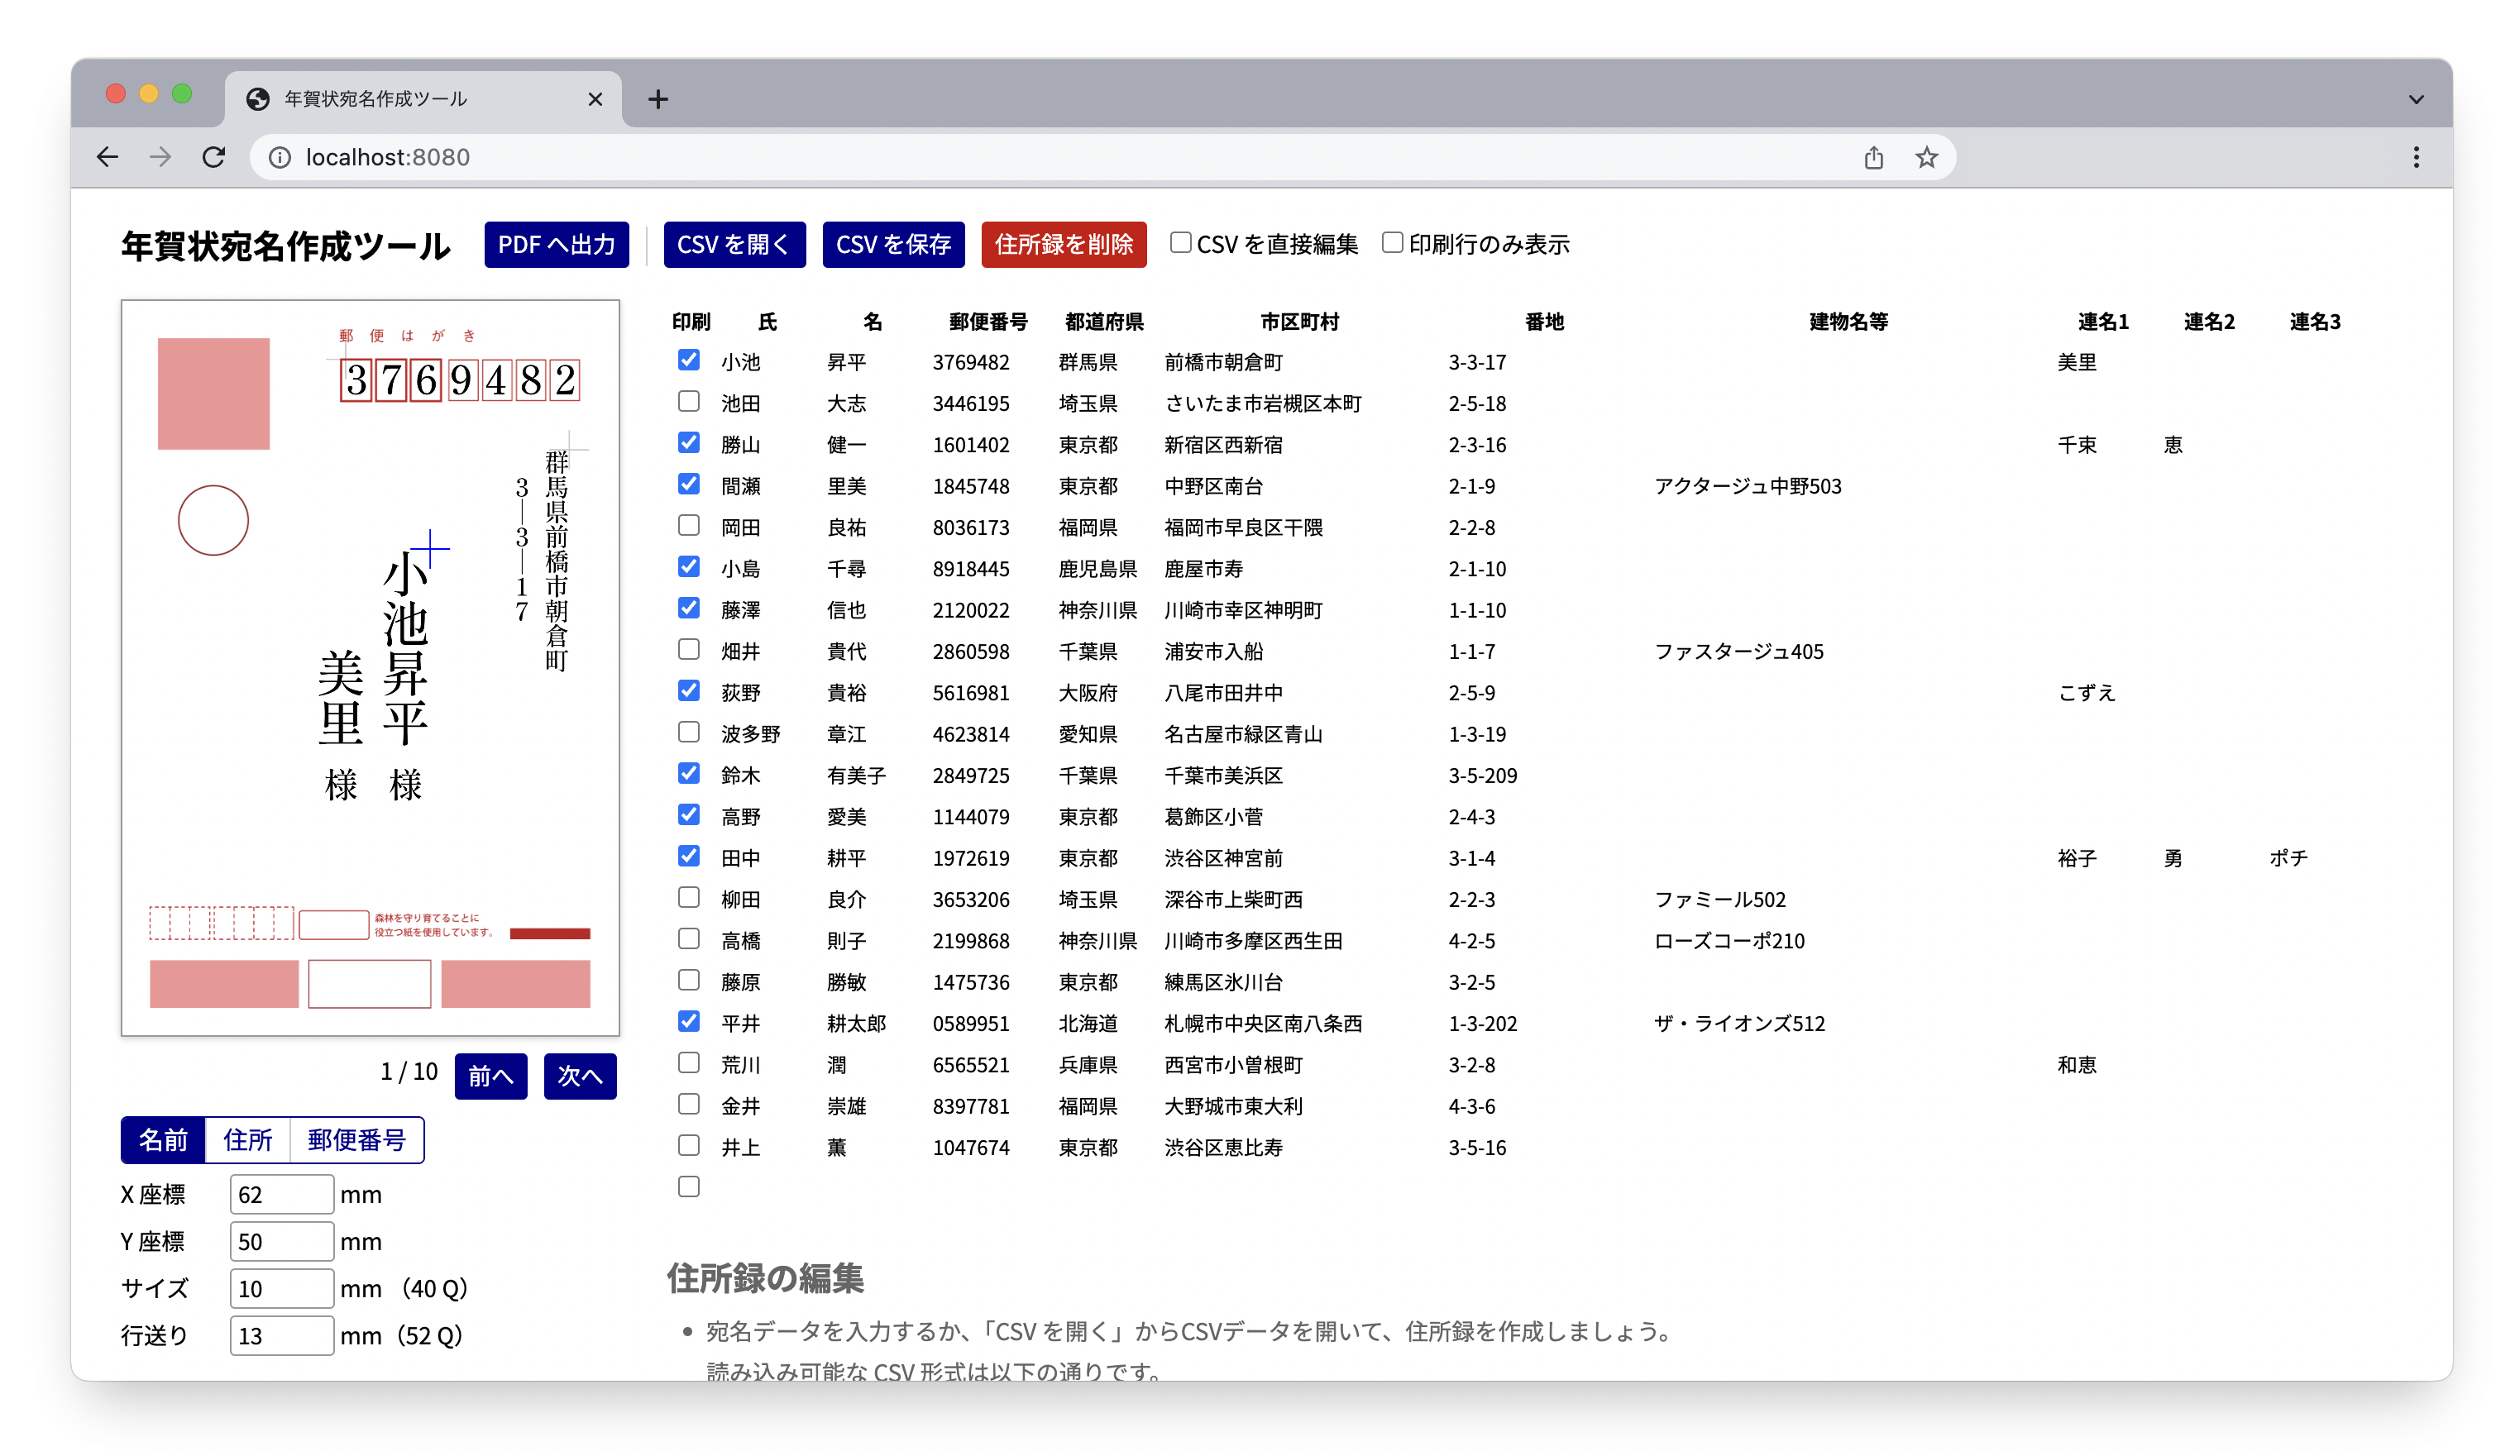The image size is (2520, 1456).
Task: Reload the page with refresh icon
Action: tap(213, 157)
